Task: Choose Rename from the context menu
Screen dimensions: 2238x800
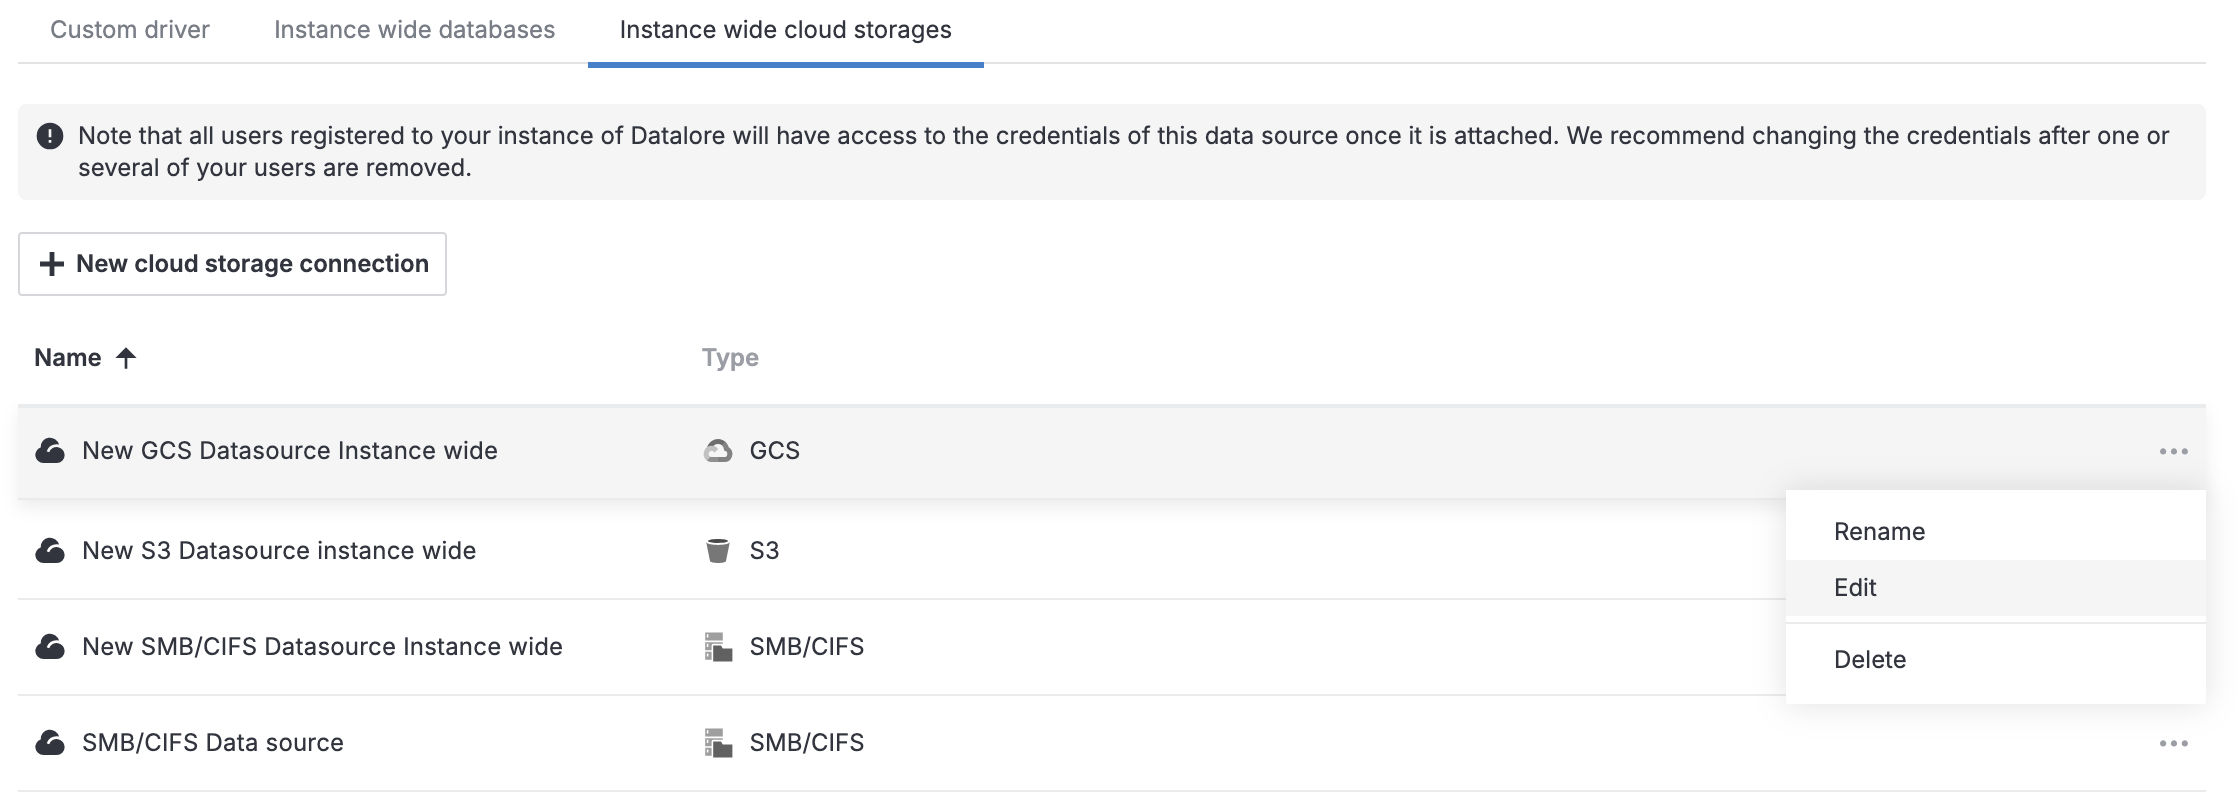Action: pos(1879,532)
